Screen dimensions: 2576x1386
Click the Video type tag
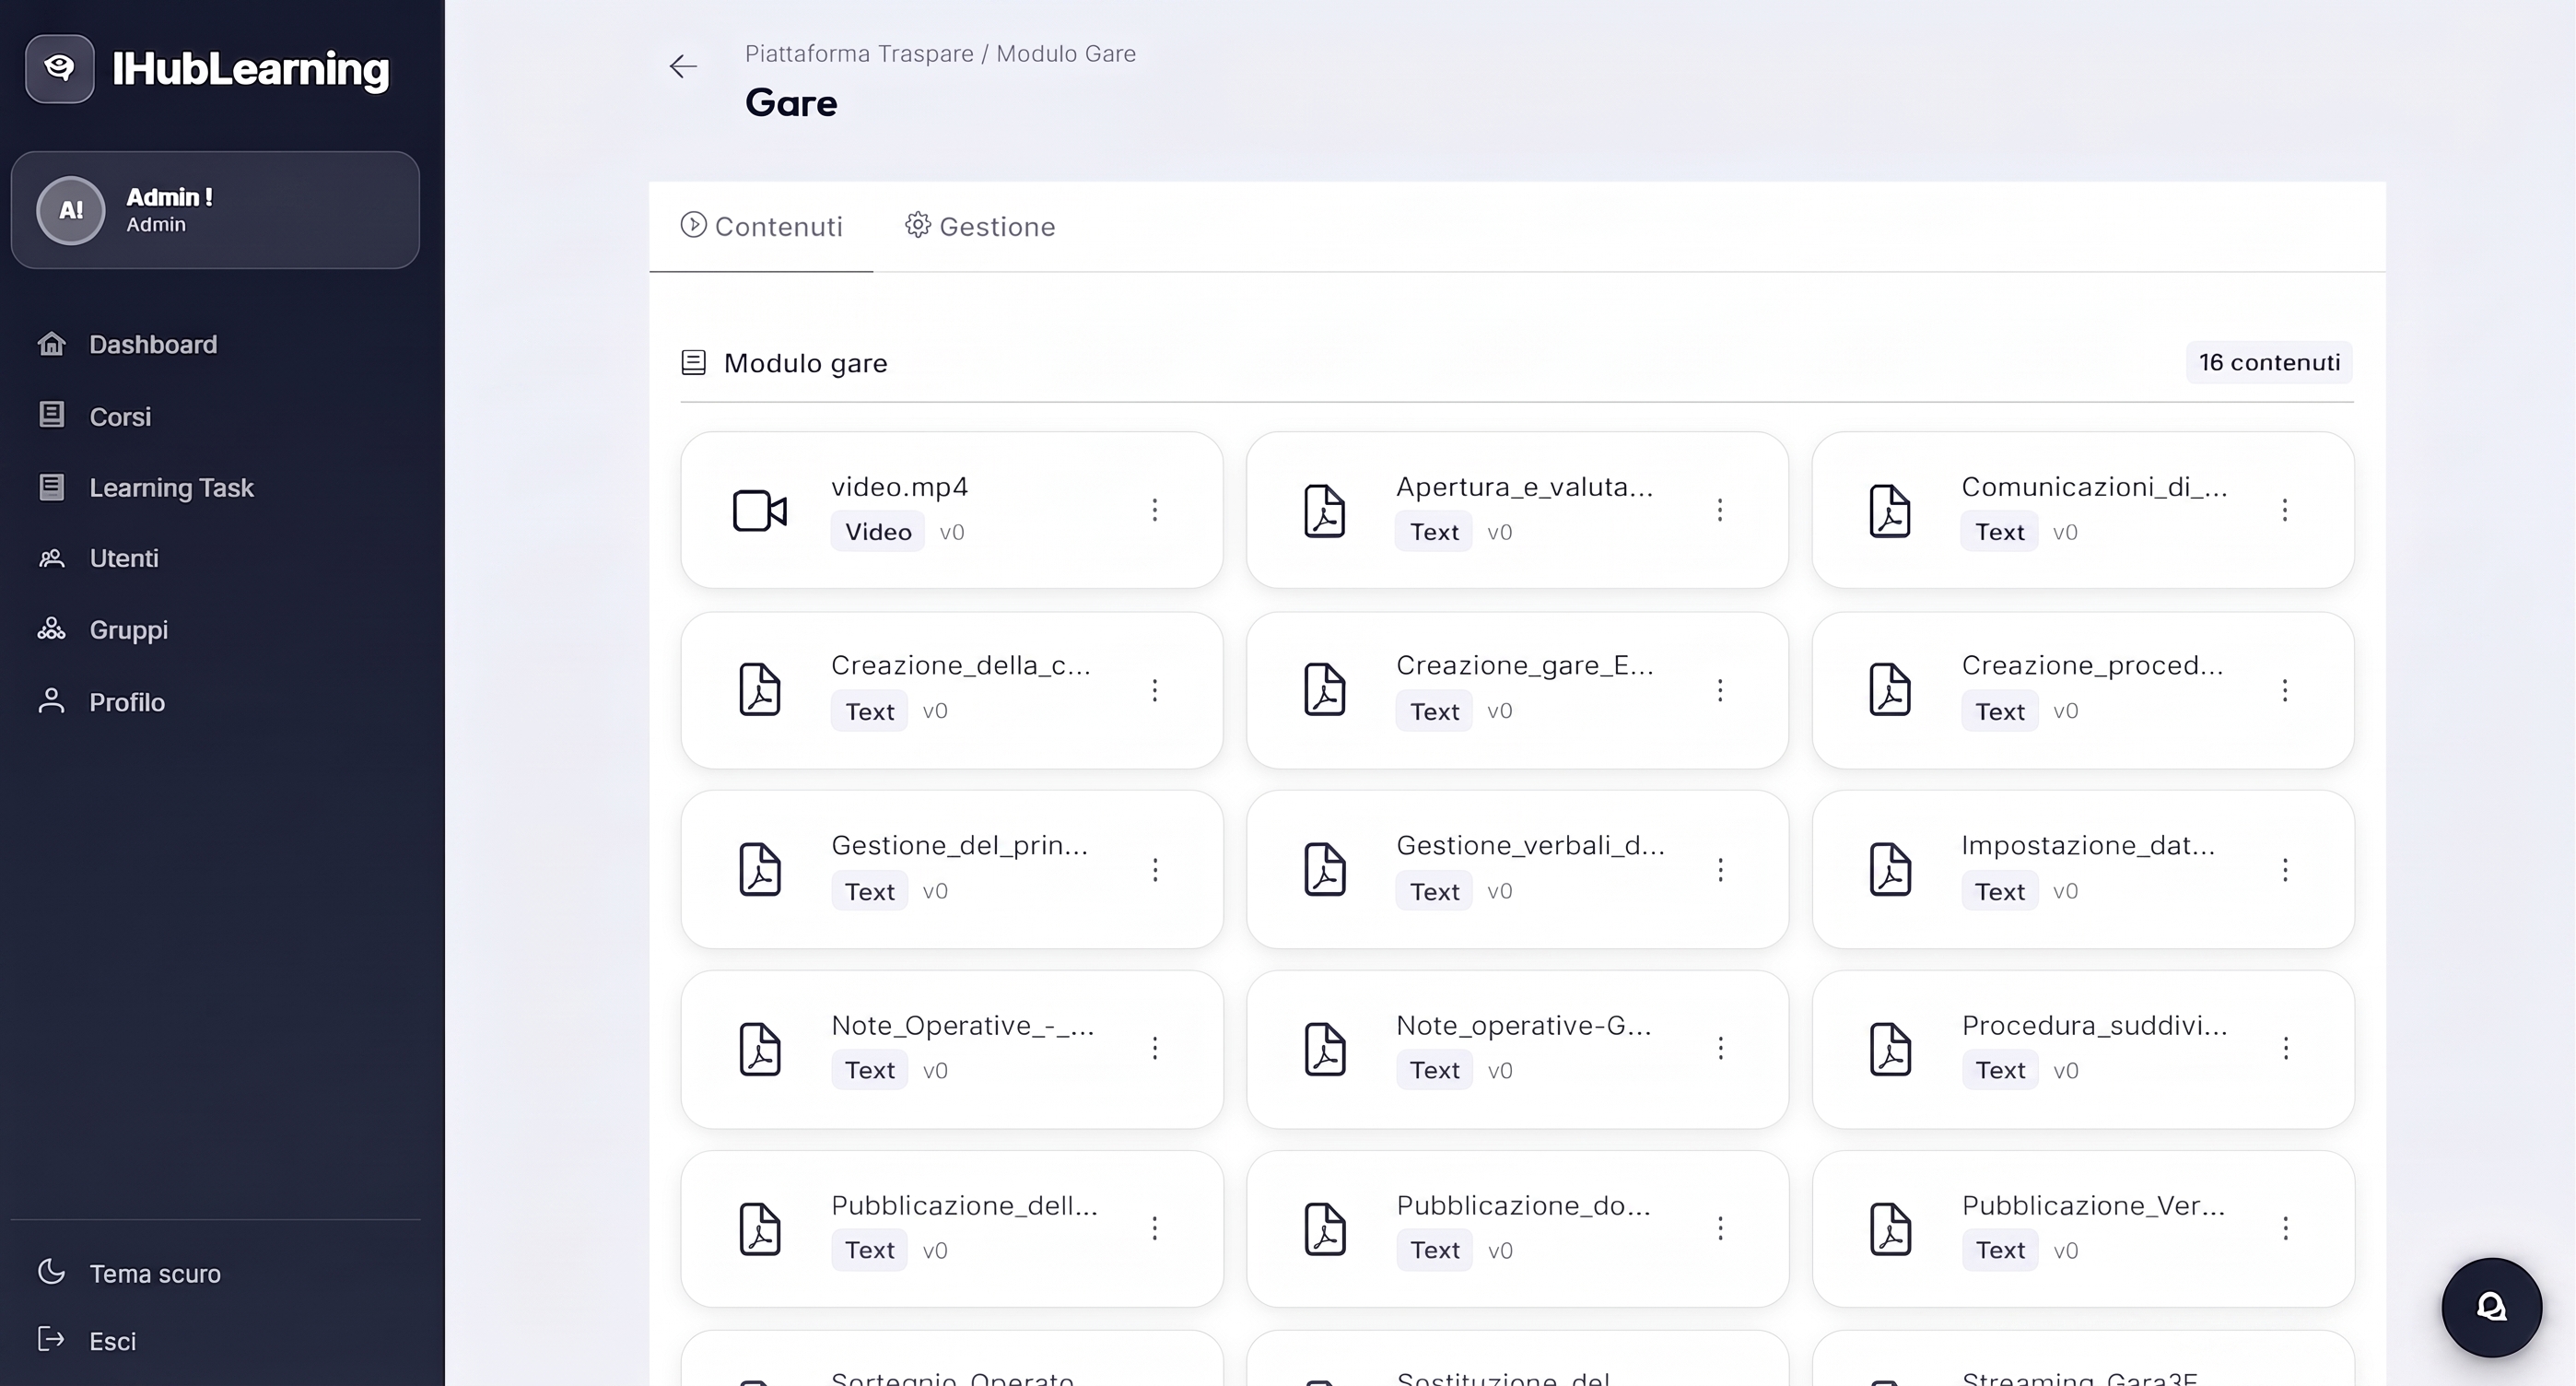click(x=878, y=532)
